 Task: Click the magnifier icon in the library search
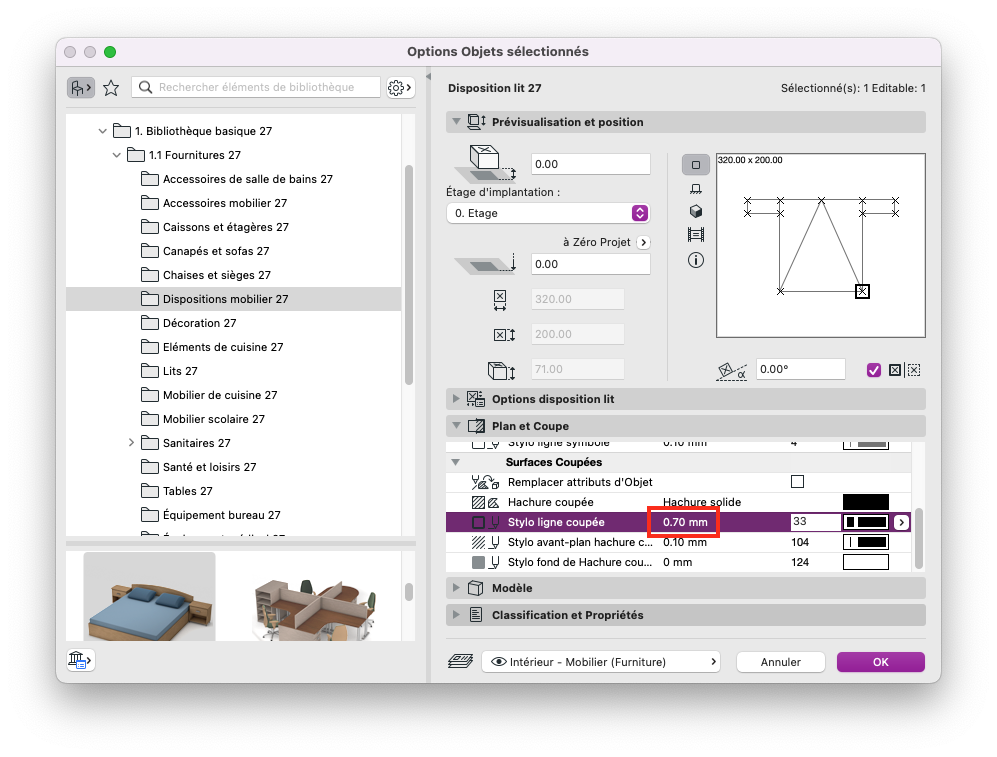tap(146, 87)
